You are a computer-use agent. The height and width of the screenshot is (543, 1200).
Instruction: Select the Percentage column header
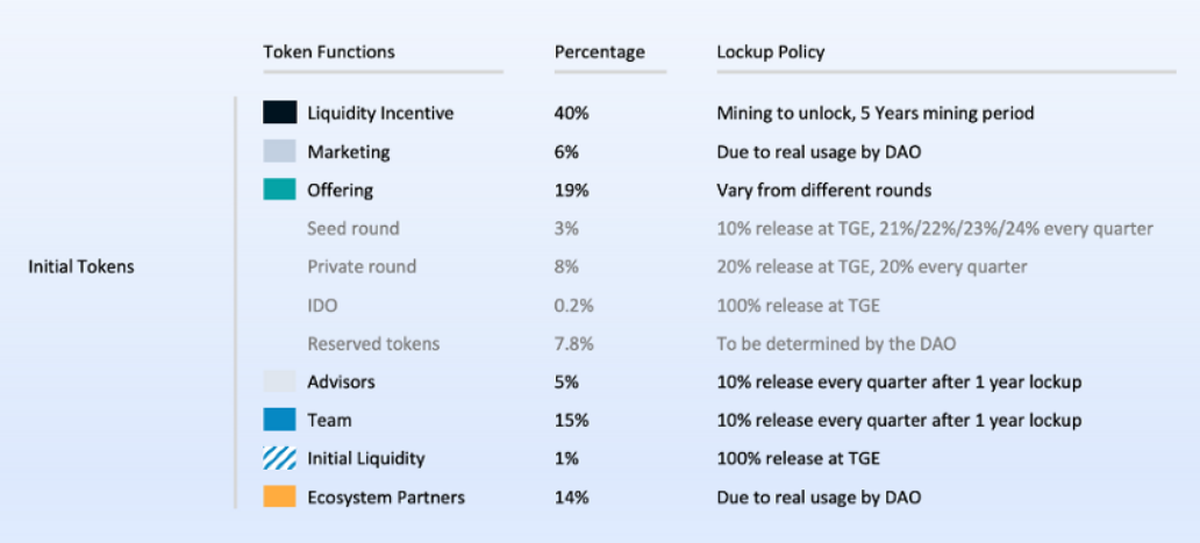tap(600, 52)
